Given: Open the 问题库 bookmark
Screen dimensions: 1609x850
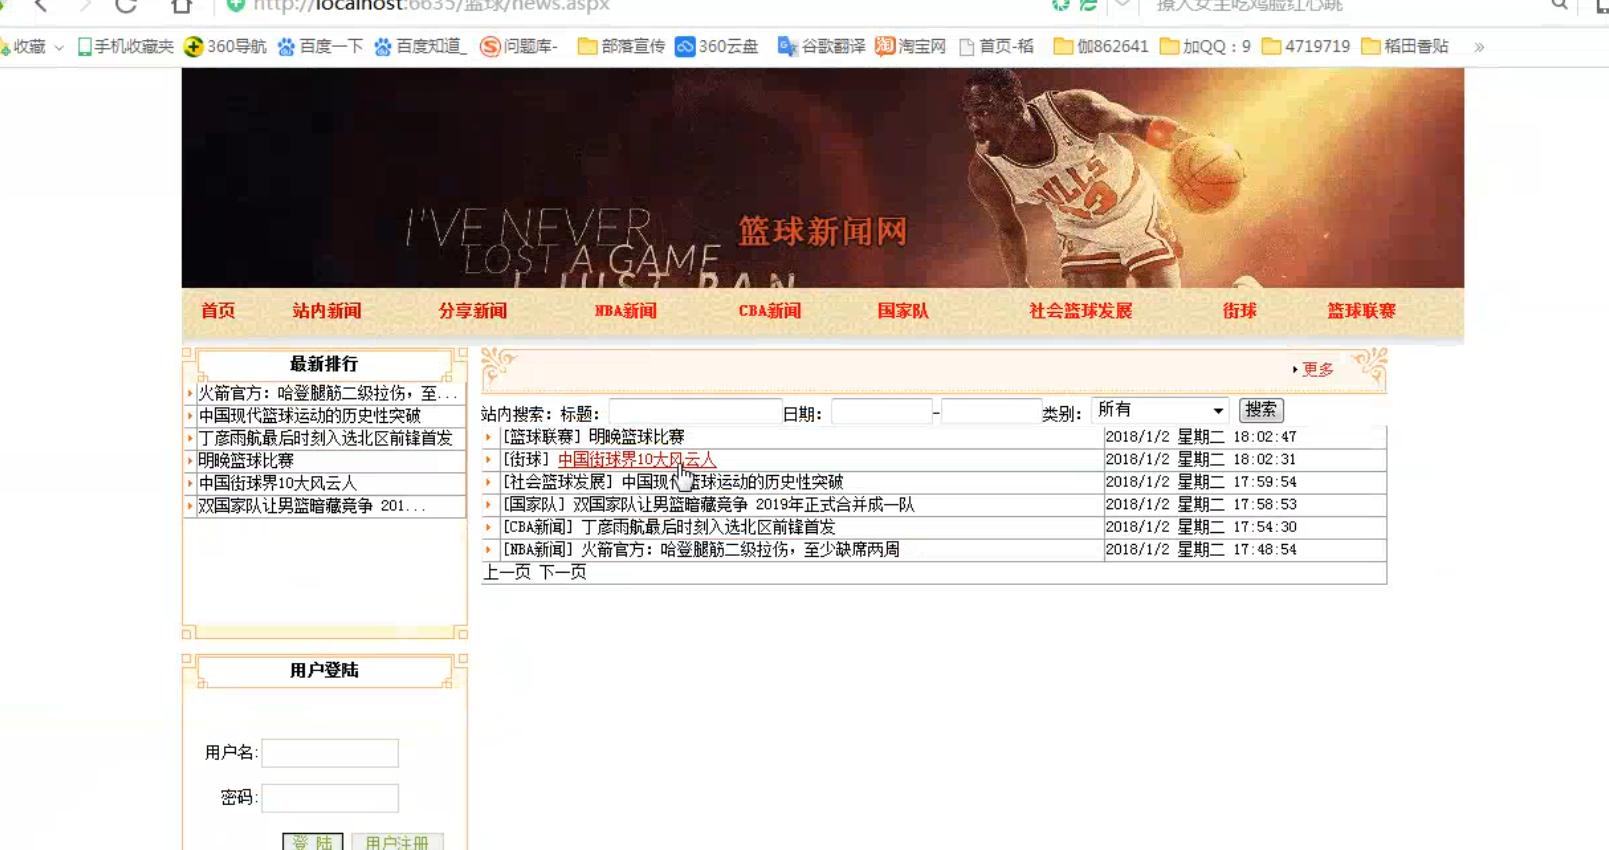Looking at the screenshot, I should click(x=518, y=46).
